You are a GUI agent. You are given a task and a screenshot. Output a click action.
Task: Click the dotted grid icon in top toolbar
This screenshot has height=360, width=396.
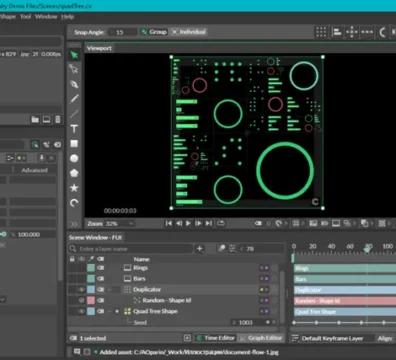point(321,32)
